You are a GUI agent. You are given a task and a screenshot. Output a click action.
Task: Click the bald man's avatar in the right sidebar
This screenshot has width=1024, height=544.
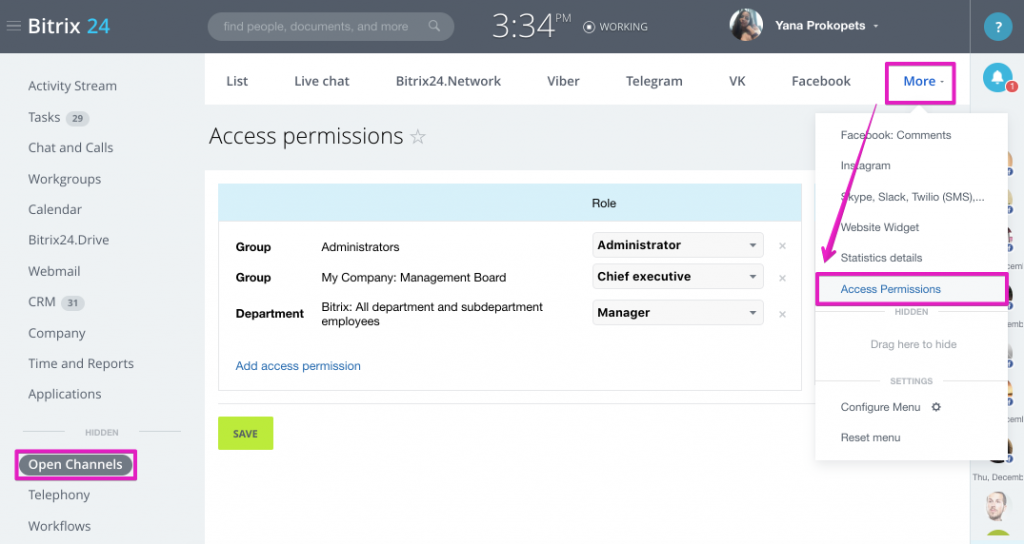point(996,507)
